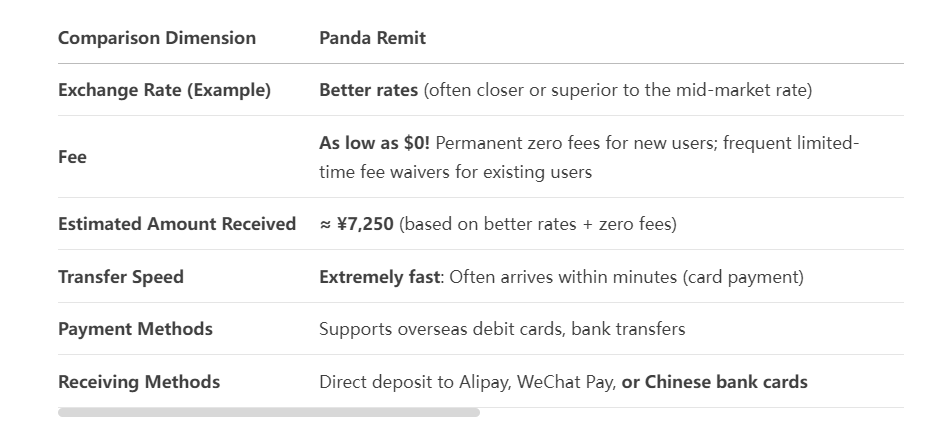Click the Panda Remit column header
Viewport: 944px width, 429px height.
[x=372, y=38]
